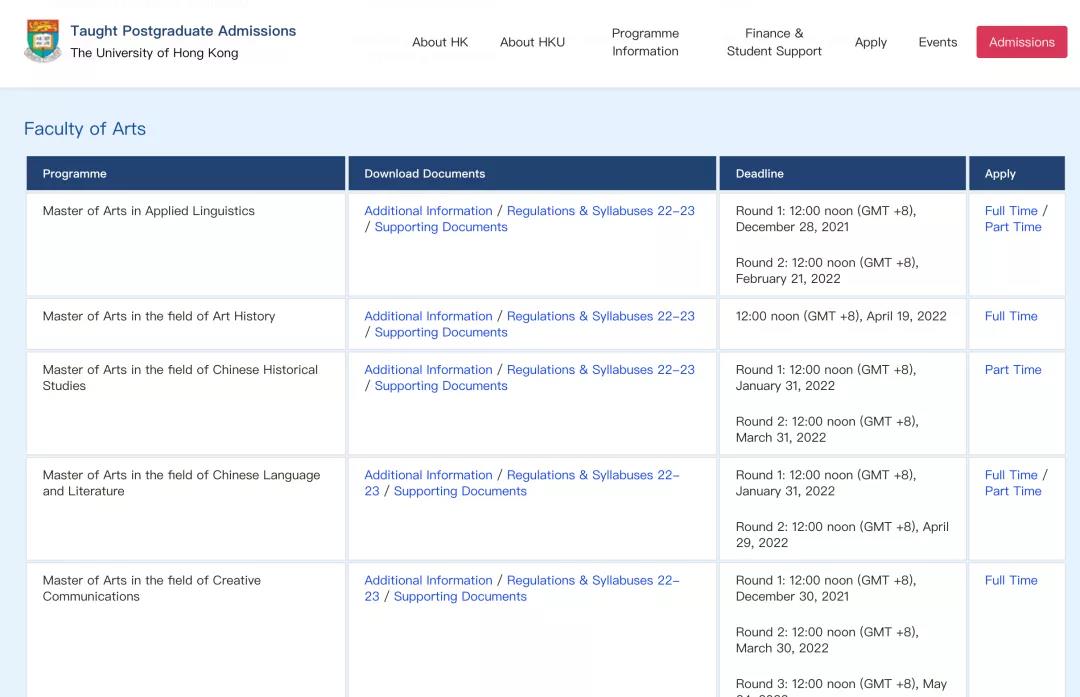This screenshot has height=697, width=1080.
Task: Open the About HK menu
Action: click(440, 42)
